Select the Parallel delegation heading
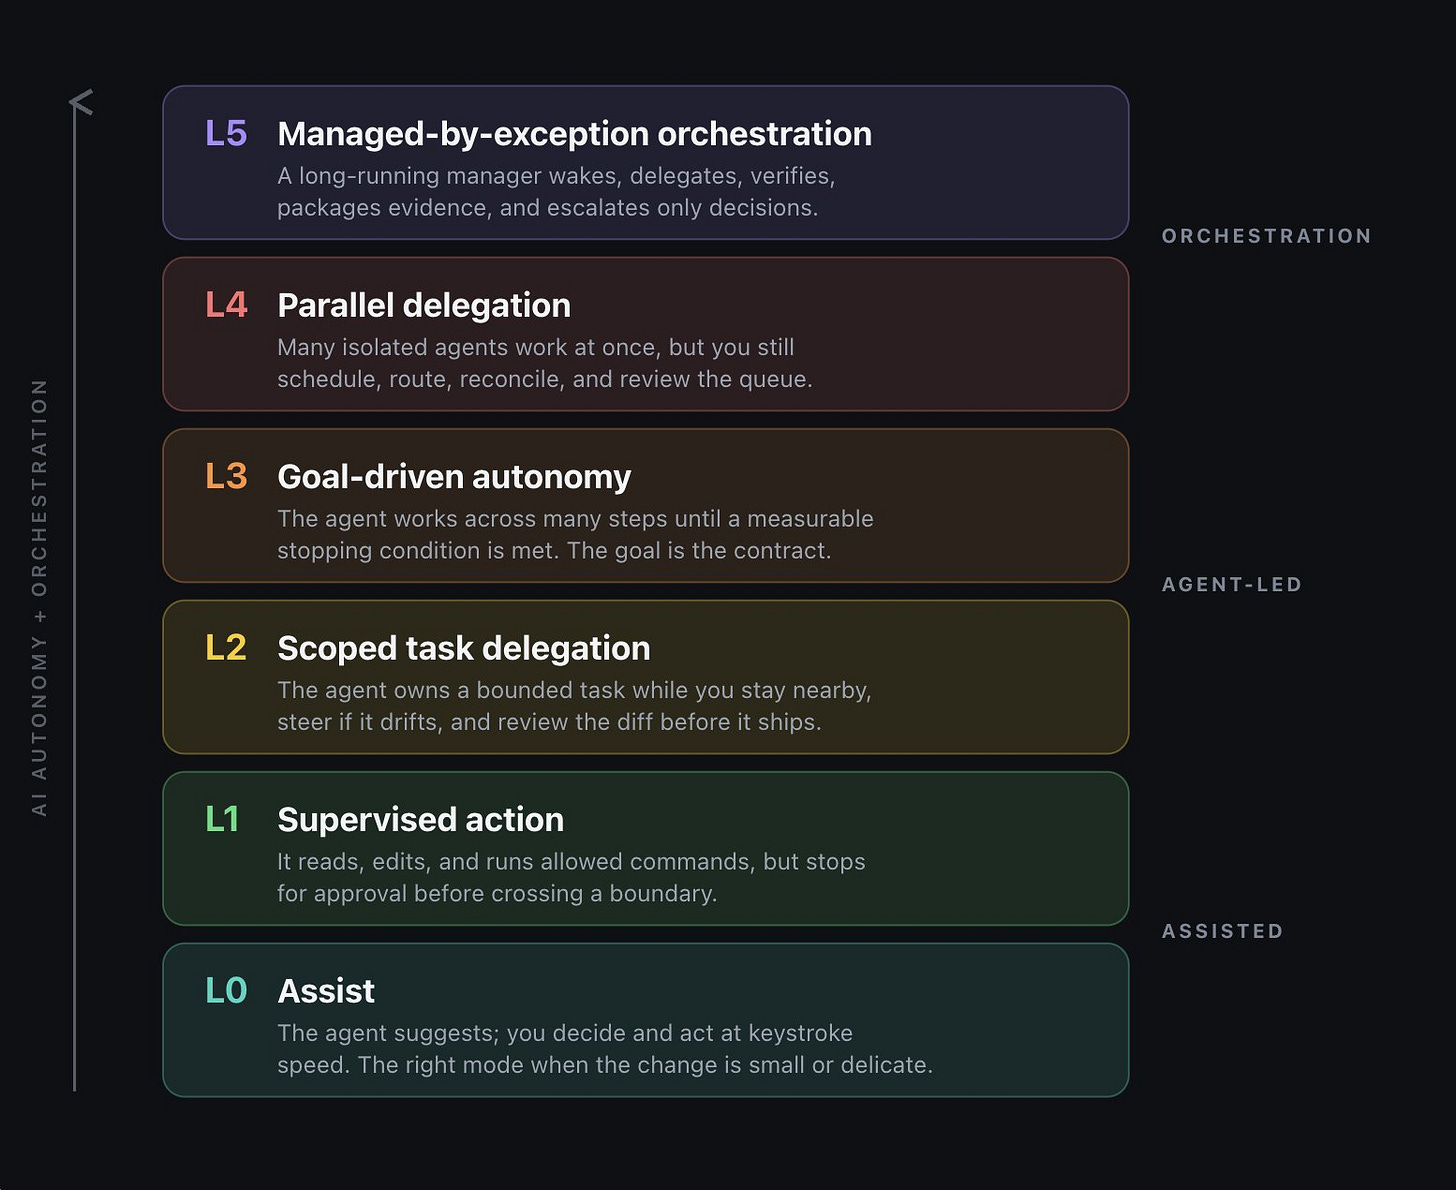The height and width of the screenshot is (1190, 1456). pyautogui.click(x=424, y=305)
